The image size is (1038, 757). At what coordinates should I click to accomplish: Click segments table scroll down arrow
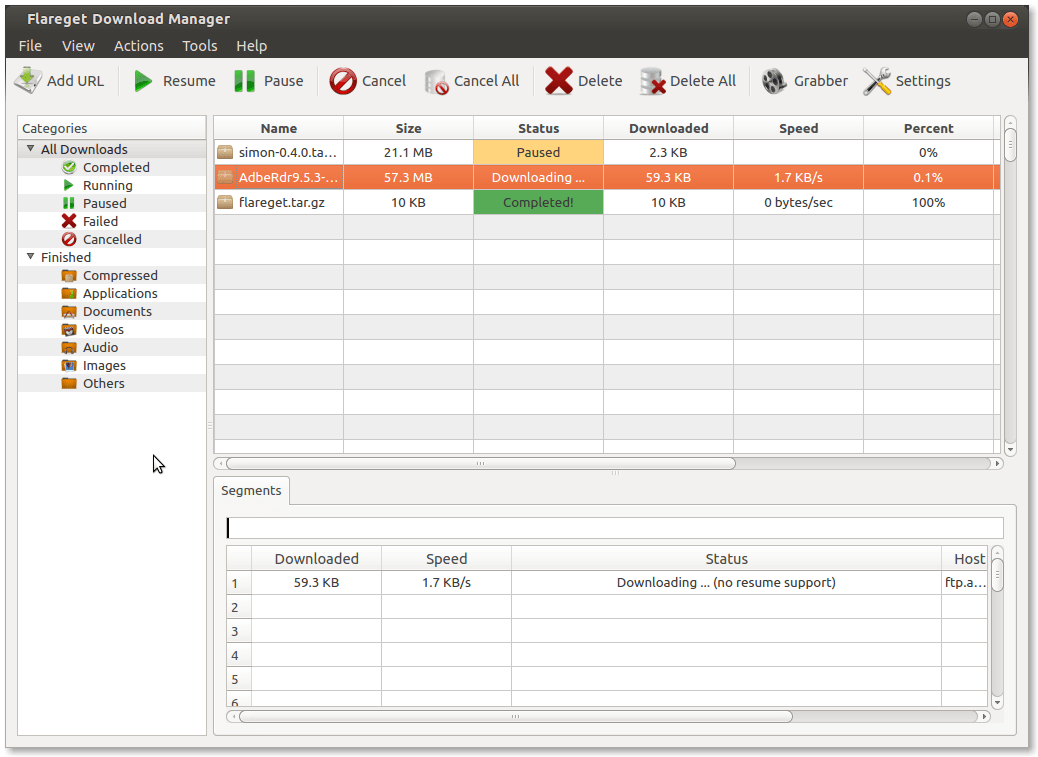pyautogui.click(x=998, y=702)
